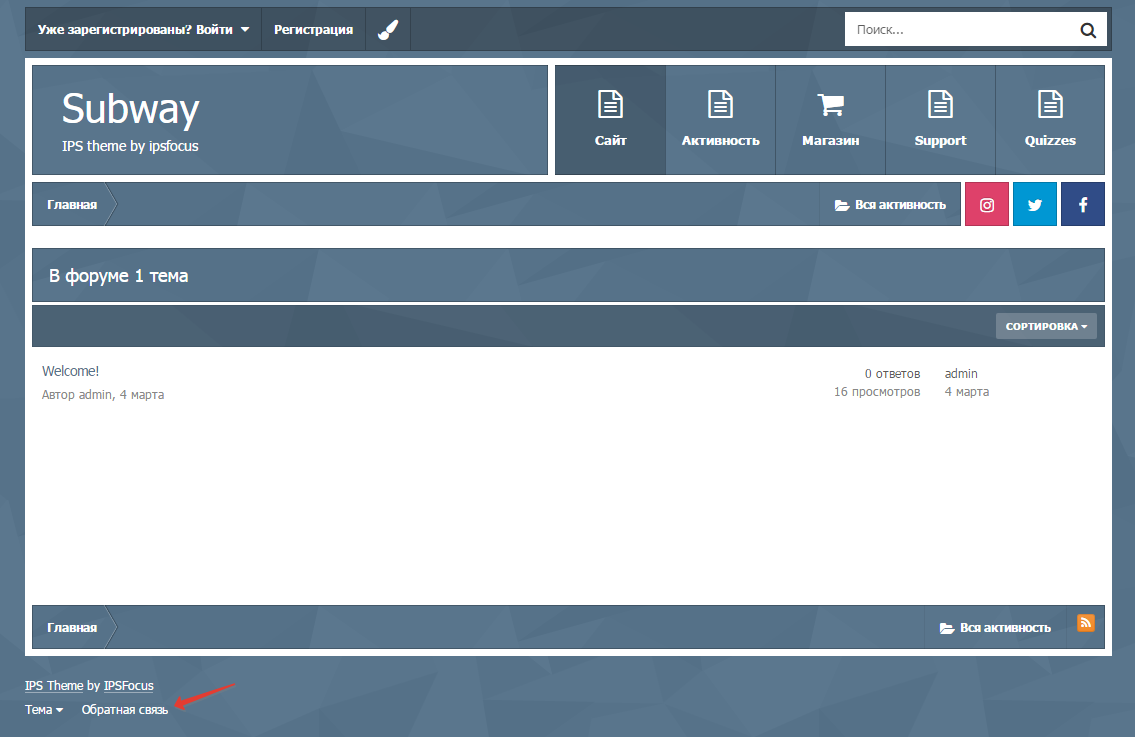Click the orange RSS feed icon
This screenshot has height=737, width=1135.
coord(1086,623)
